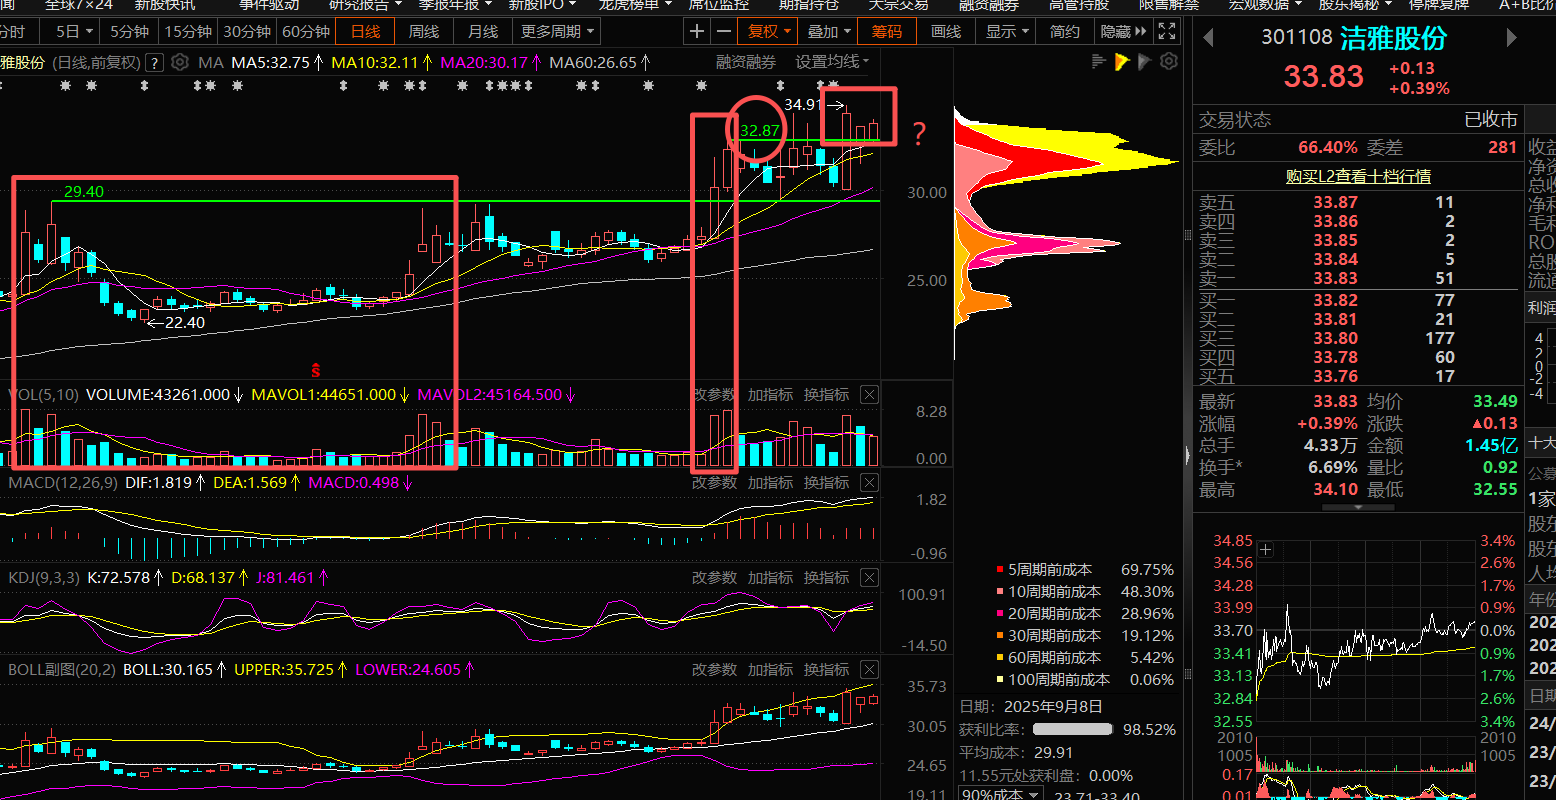The width and height of the screenshot is (1556, 800).
Task: Click the 卖一 price 33.83 row
Action: pyautogui.click(x=1358, y=279)
